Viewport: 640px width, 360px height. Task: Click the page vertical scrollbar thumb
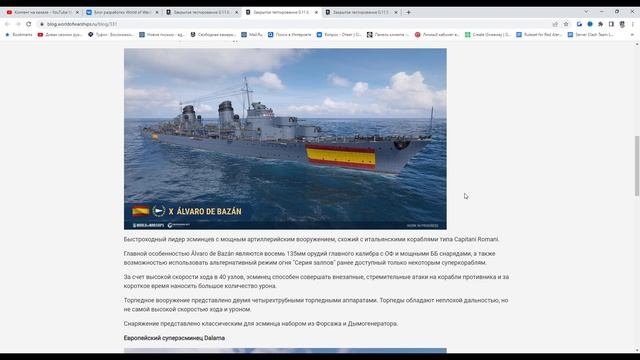637,166
